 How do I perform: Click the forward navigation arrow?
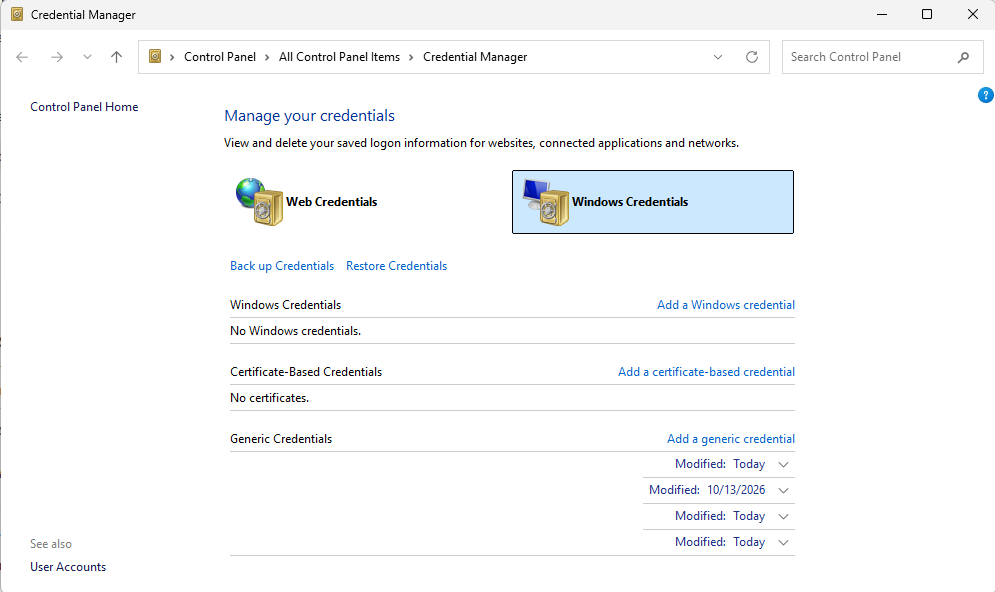click(57, 57)
